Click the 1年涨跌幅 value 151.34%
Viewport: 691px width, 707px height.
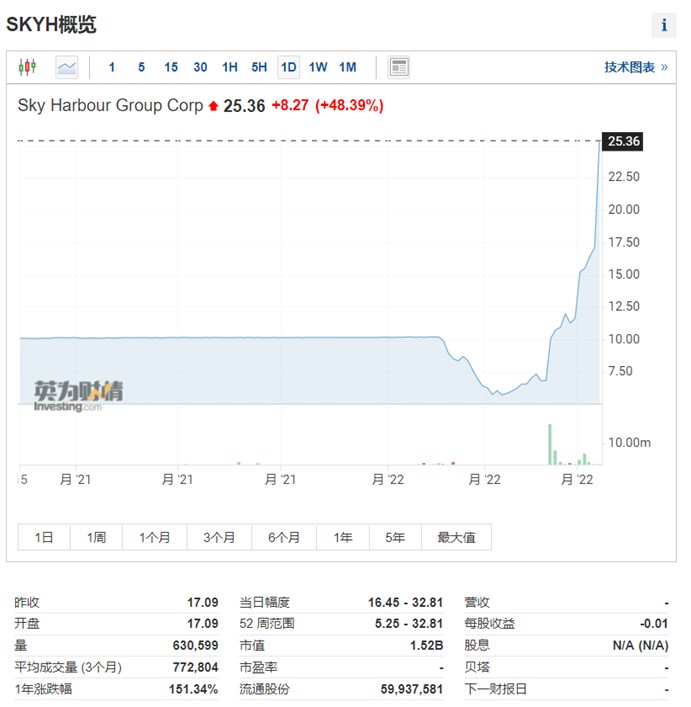(193, 689)
